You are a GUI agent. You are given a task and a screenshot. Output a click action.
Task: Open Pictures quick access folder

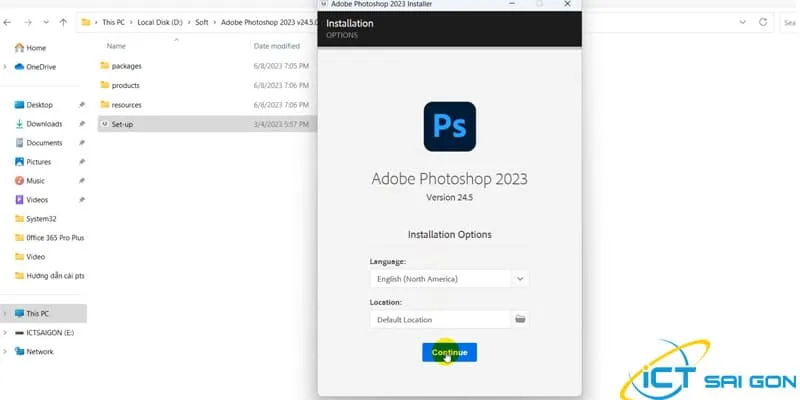(x=33, y=162)
